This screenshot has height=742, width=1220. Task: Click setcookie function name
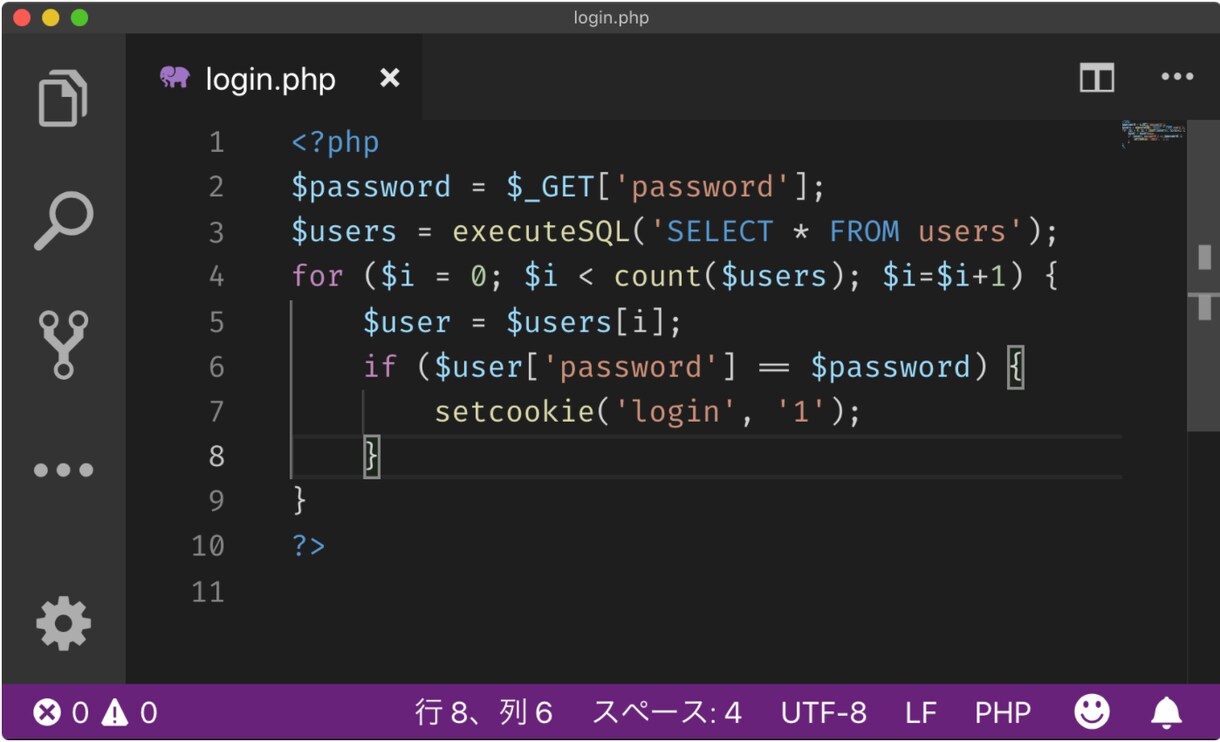pos(515,411)
